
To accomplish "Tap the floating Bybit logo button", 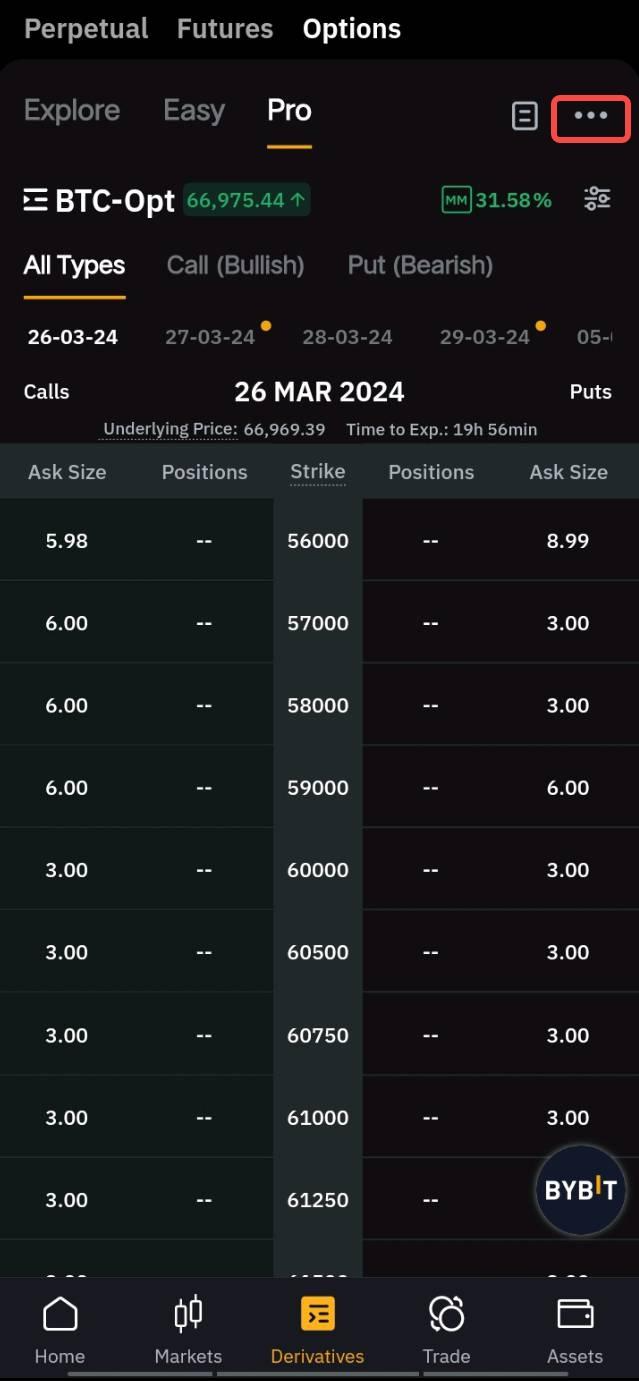I will pos(580,1190).
